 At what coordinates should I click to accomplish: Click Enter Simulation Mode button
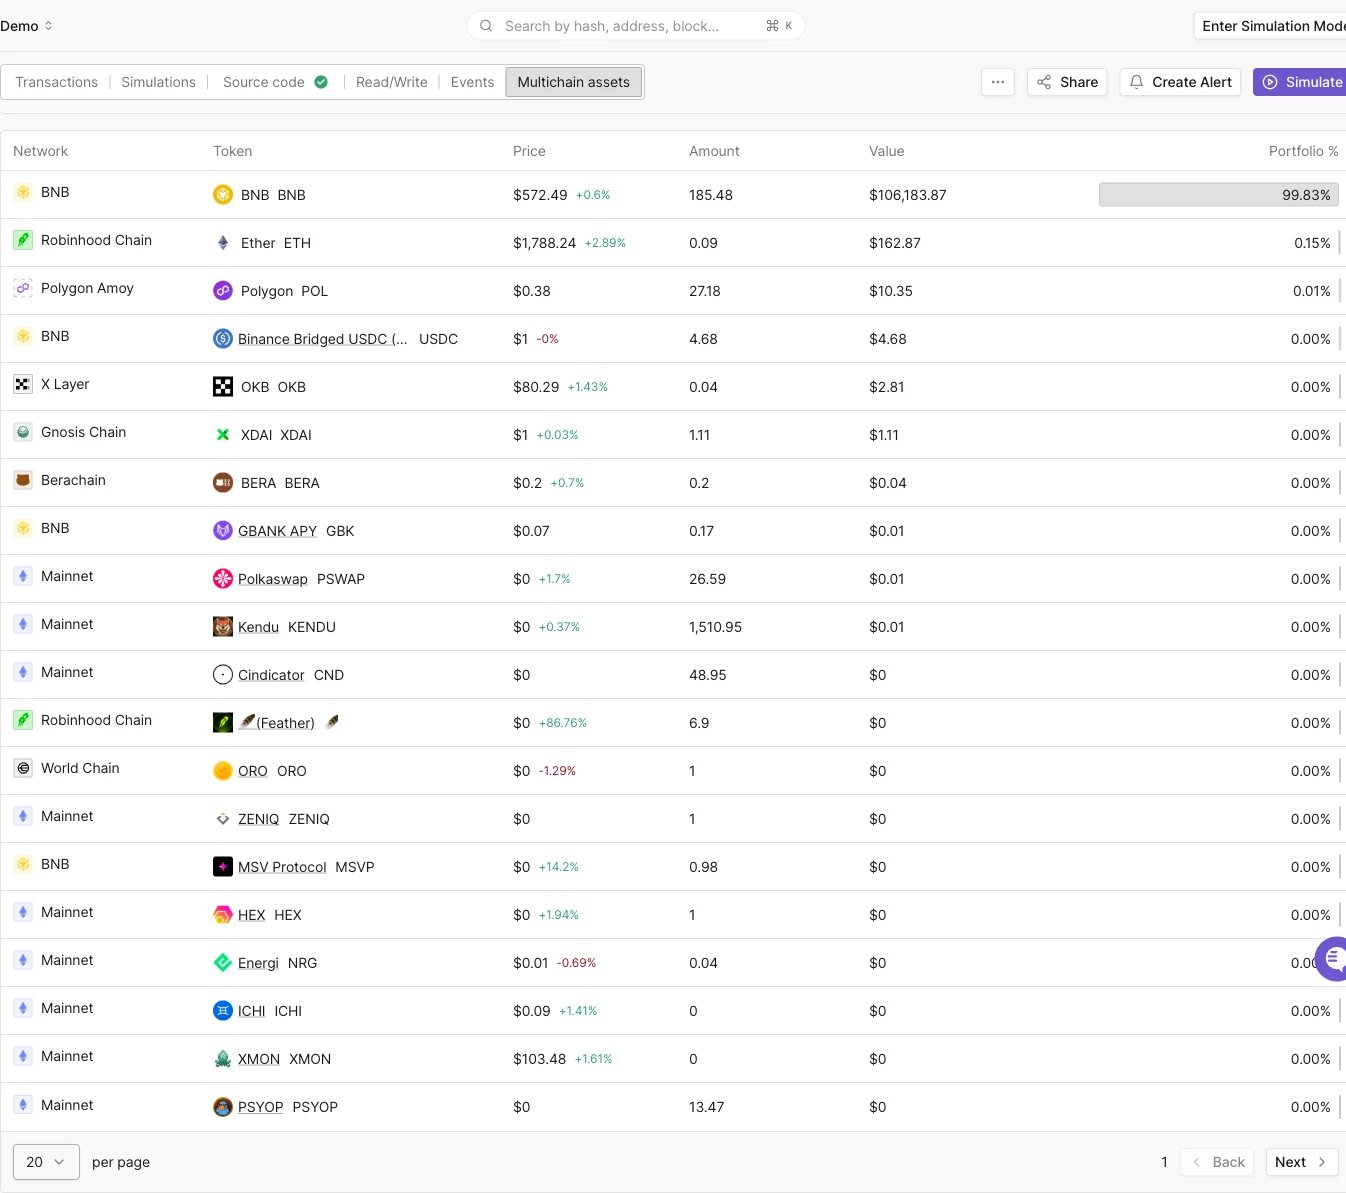1270,26
